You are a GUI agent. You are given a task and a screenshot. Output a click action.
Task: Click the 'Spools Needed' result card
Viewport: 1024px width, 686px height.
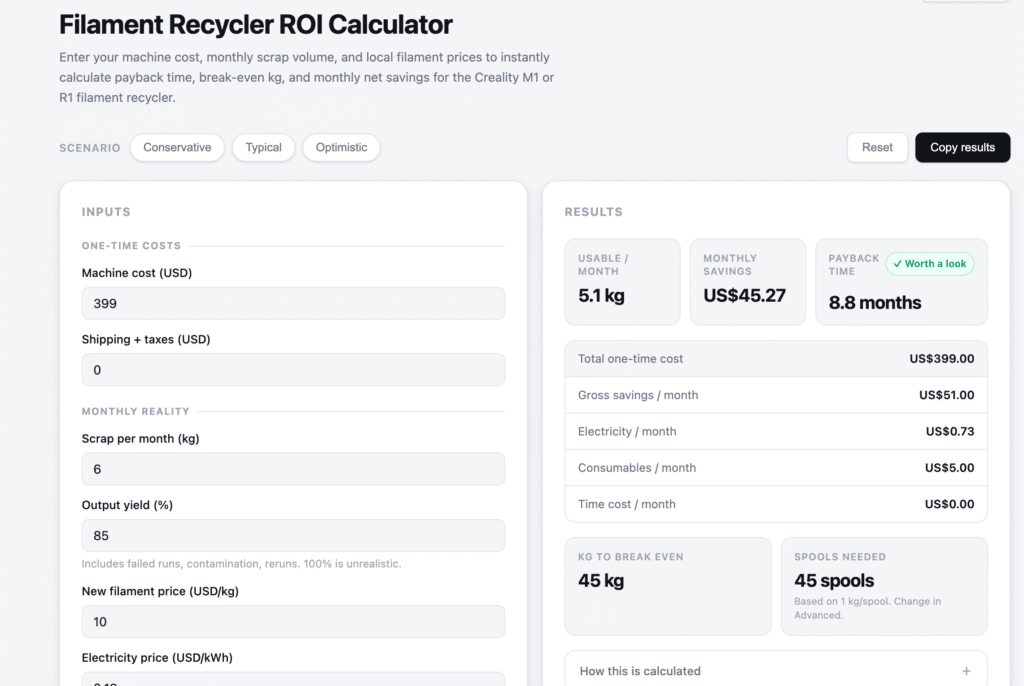(883, 586)
